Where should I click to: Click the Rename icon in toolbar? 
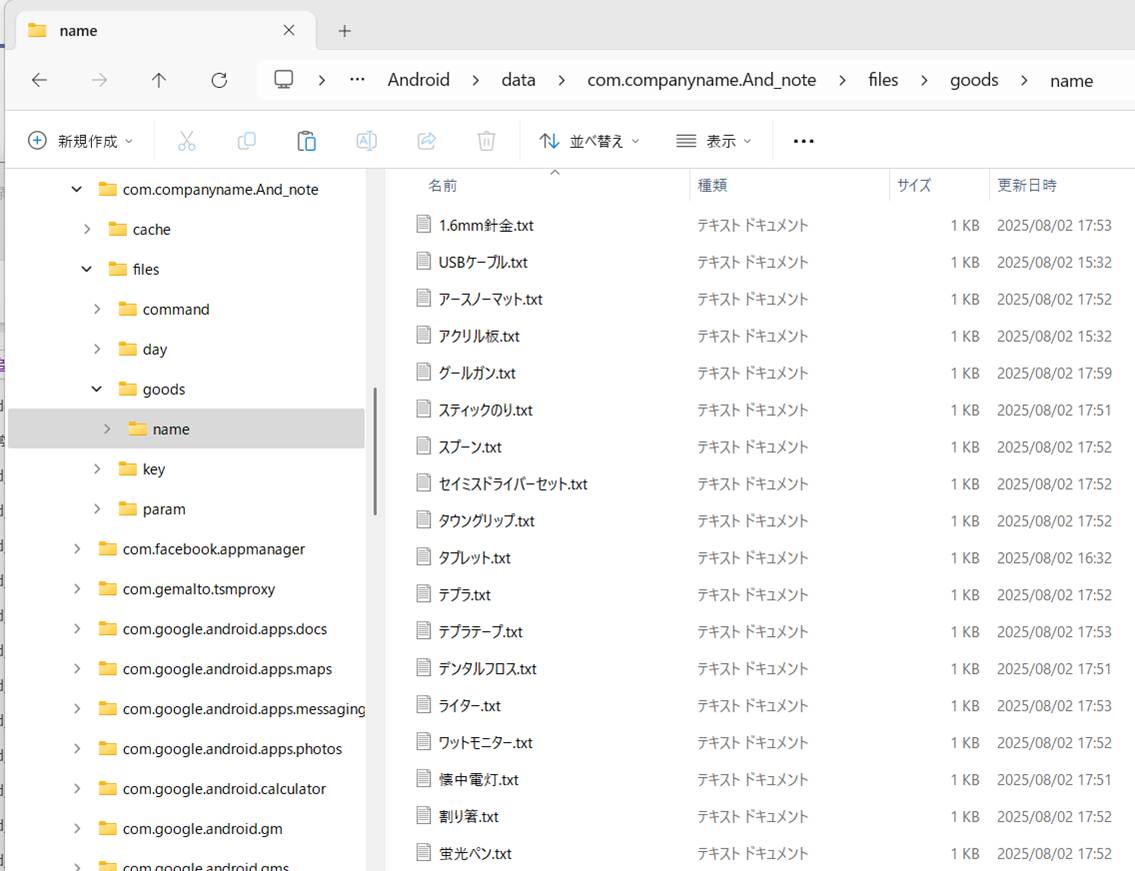(x=366, y=141)
